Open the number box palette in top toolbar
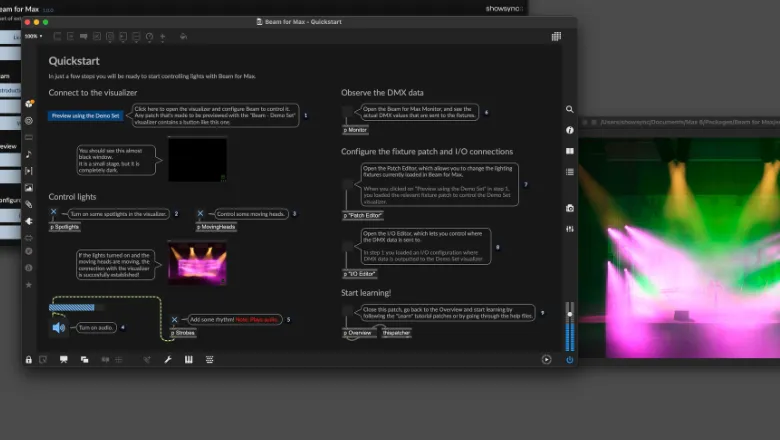This screenshot has height=440, width=780. coord(123,36)
